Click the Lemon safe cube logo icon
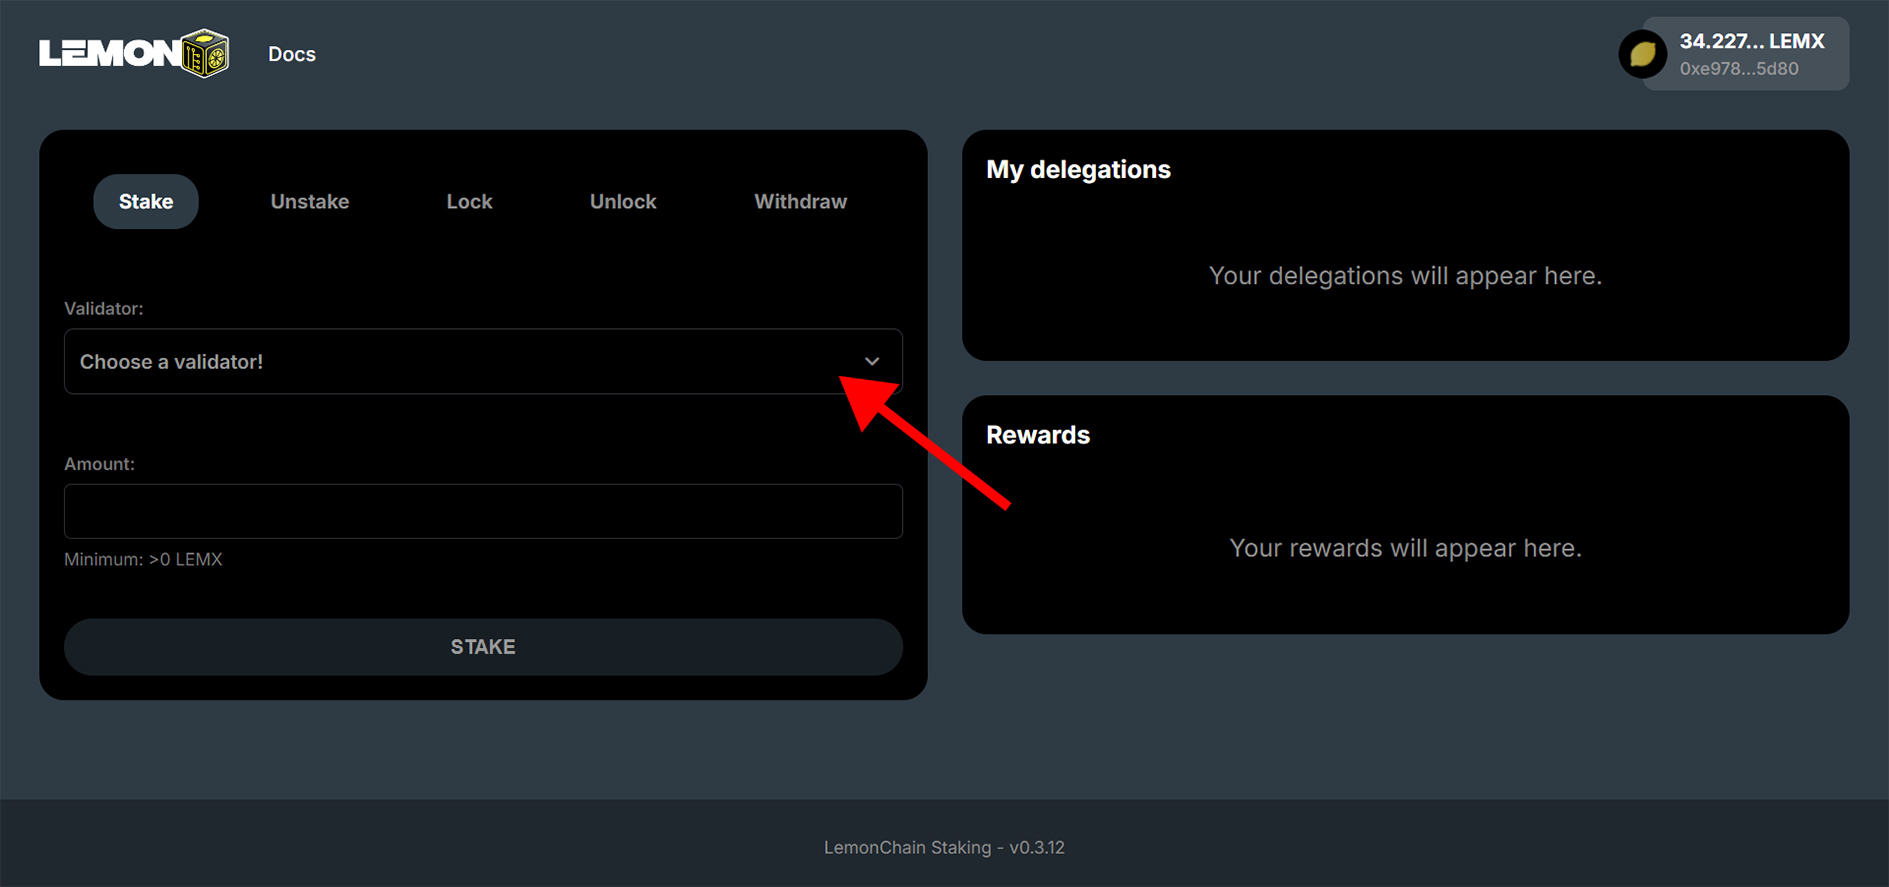The height and width of the screenshot is (887, 1889). coord(206,54)
